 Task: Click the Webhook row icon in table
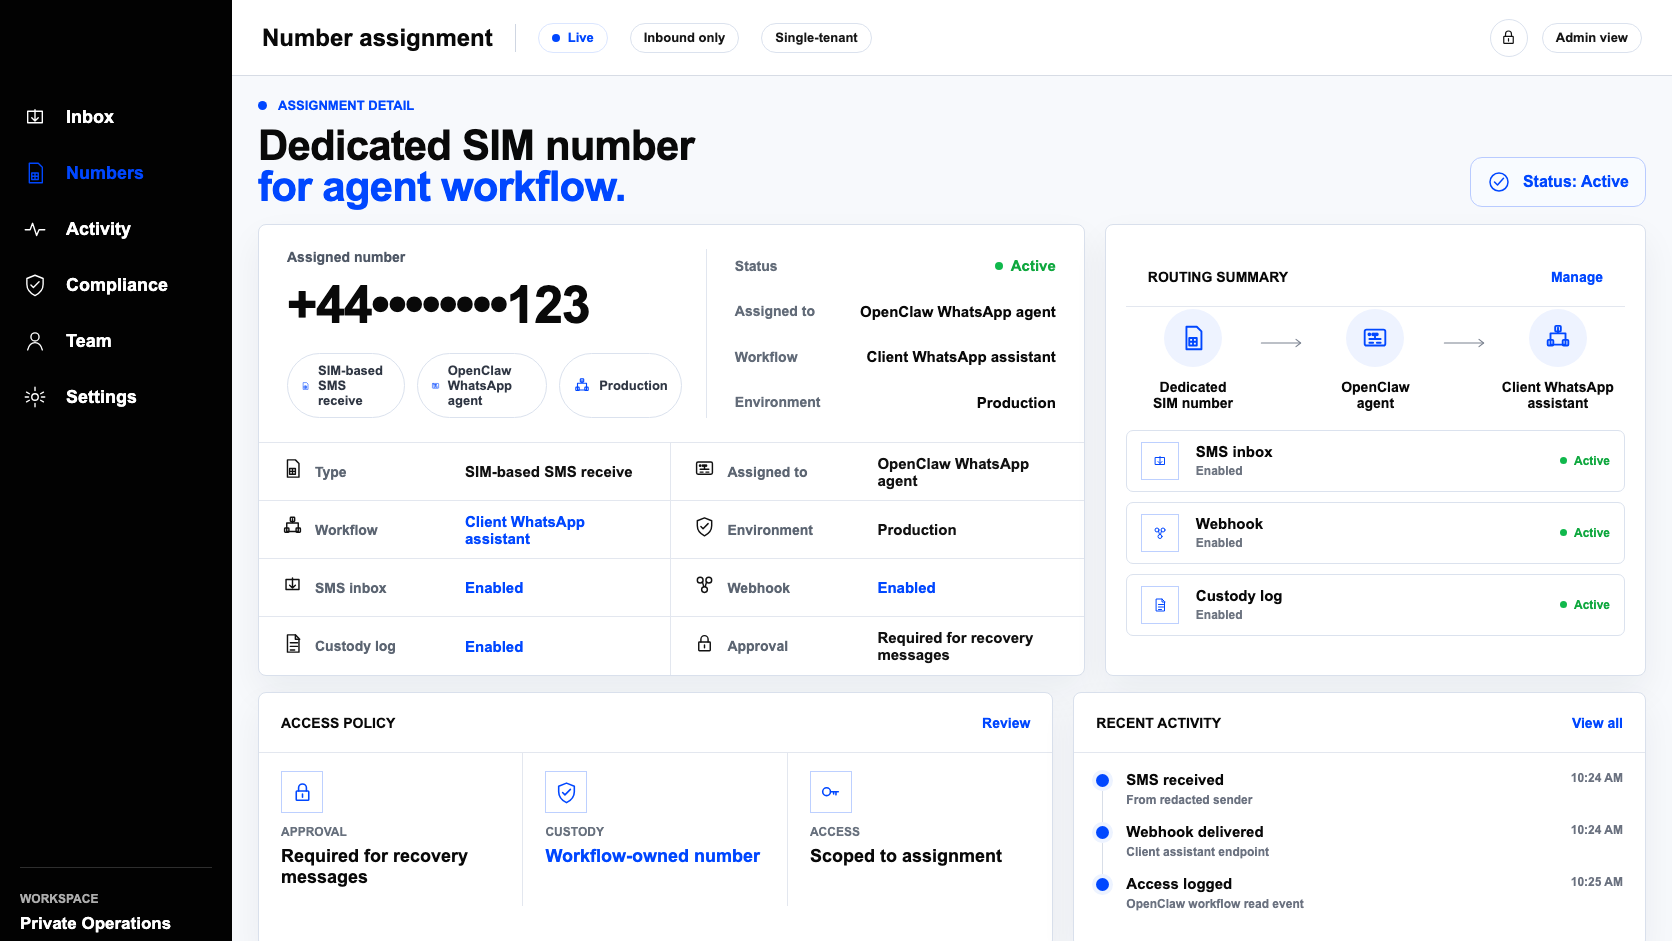tap(705, 585)
